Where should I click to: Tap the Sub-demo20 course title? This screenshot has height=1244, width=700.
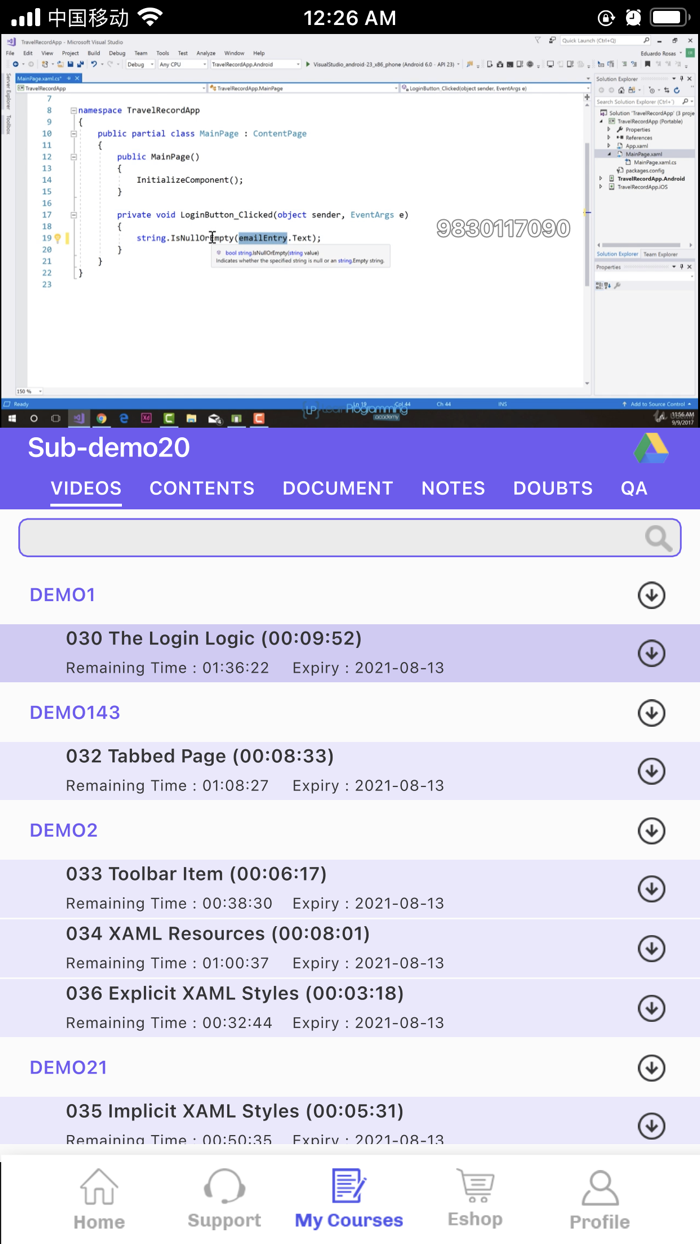tap(109, 447)
